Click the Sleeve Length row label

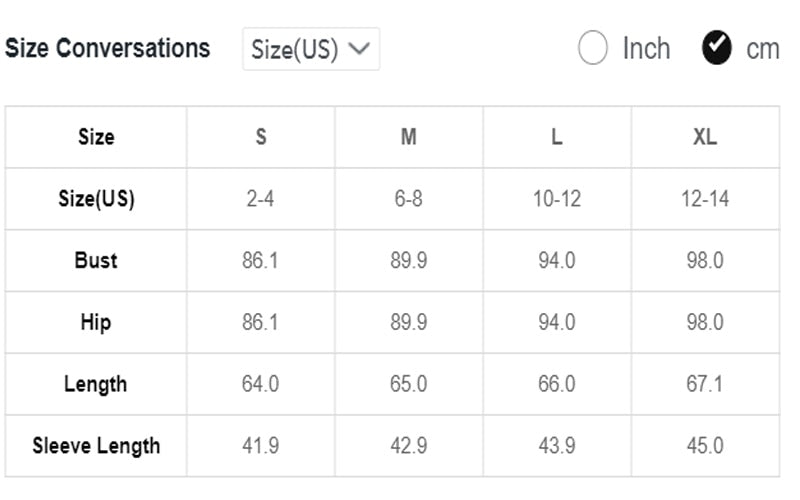(x=96, y=446)
